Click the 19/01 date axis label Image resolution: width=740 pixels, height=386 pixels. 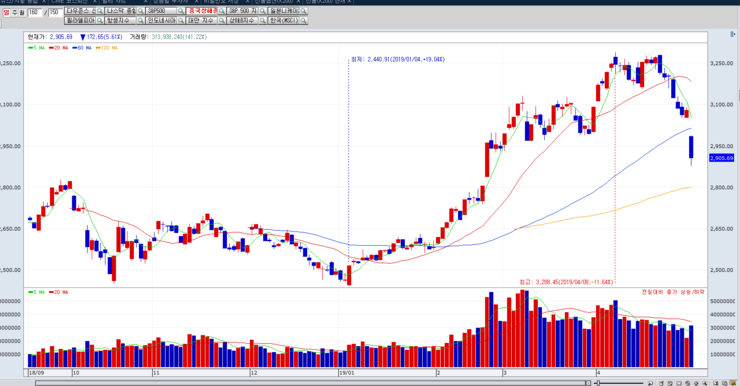346,373
